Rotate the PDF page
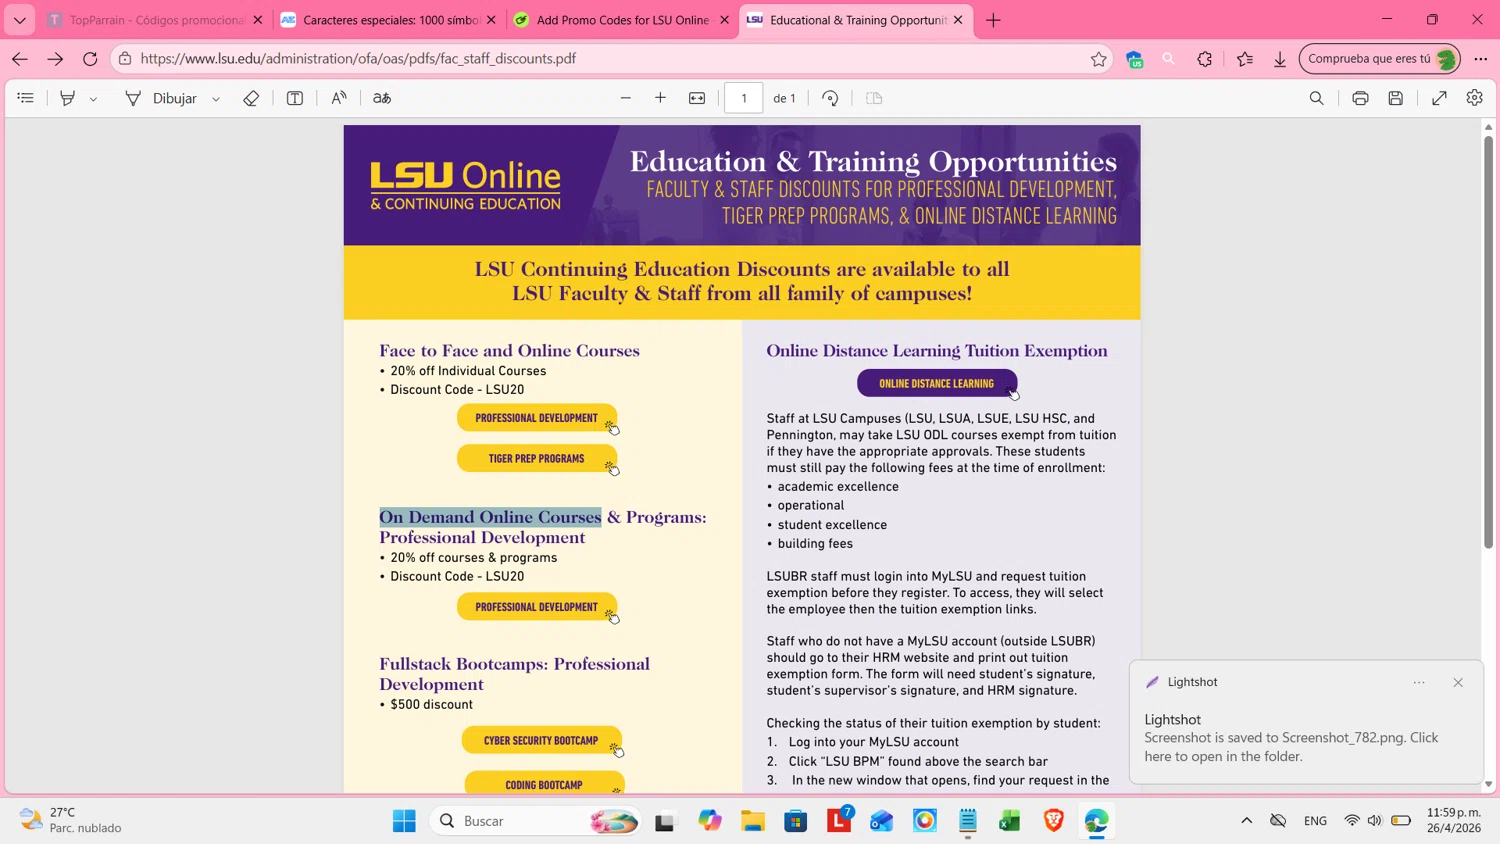The width and height of the screenshot is (1500, 844). tap(830, 98)
